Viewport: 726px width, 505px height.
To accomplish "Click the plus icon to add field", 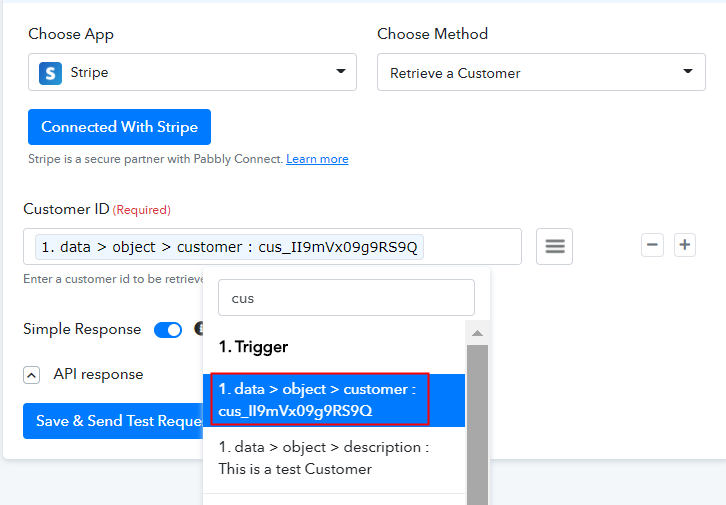I will 685,245.
